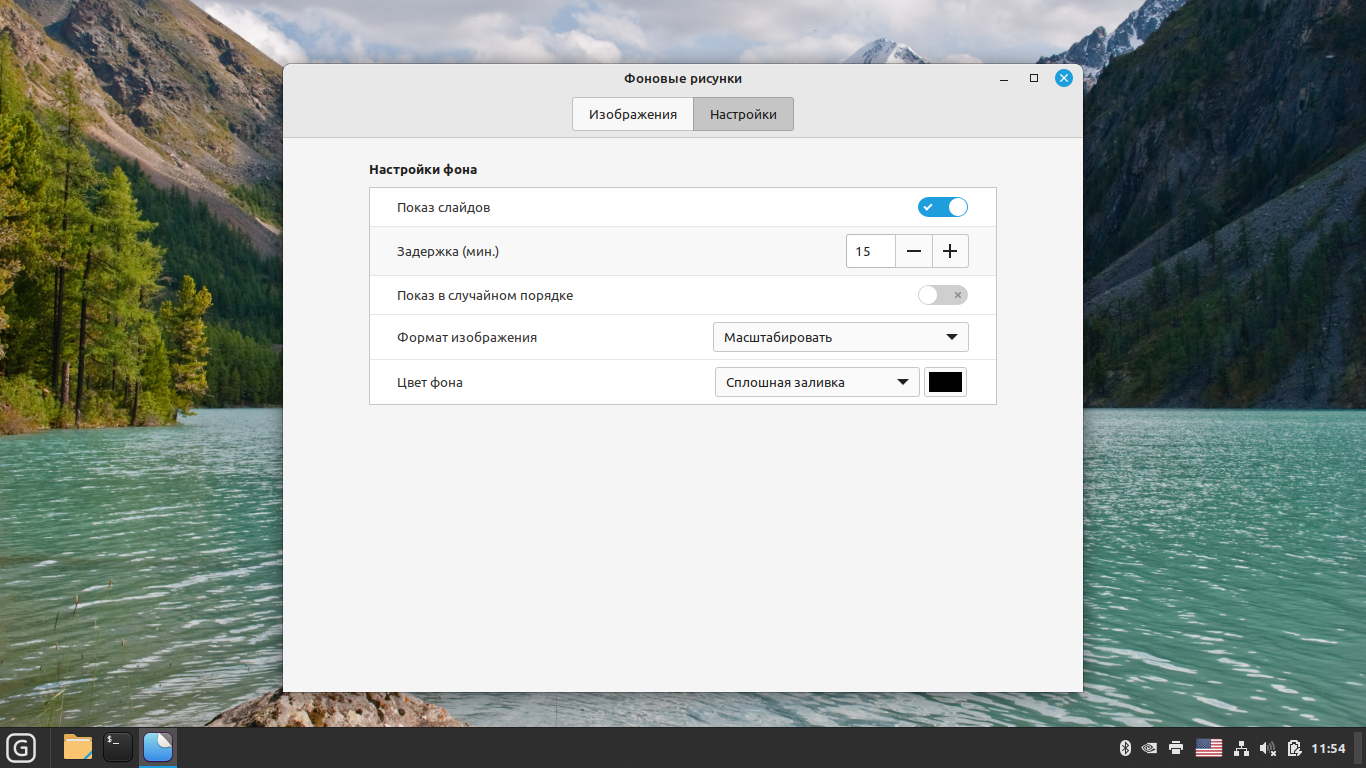
Task: Disable the 'Показ слайдов' switch
Action: click(x=942, y=207)
